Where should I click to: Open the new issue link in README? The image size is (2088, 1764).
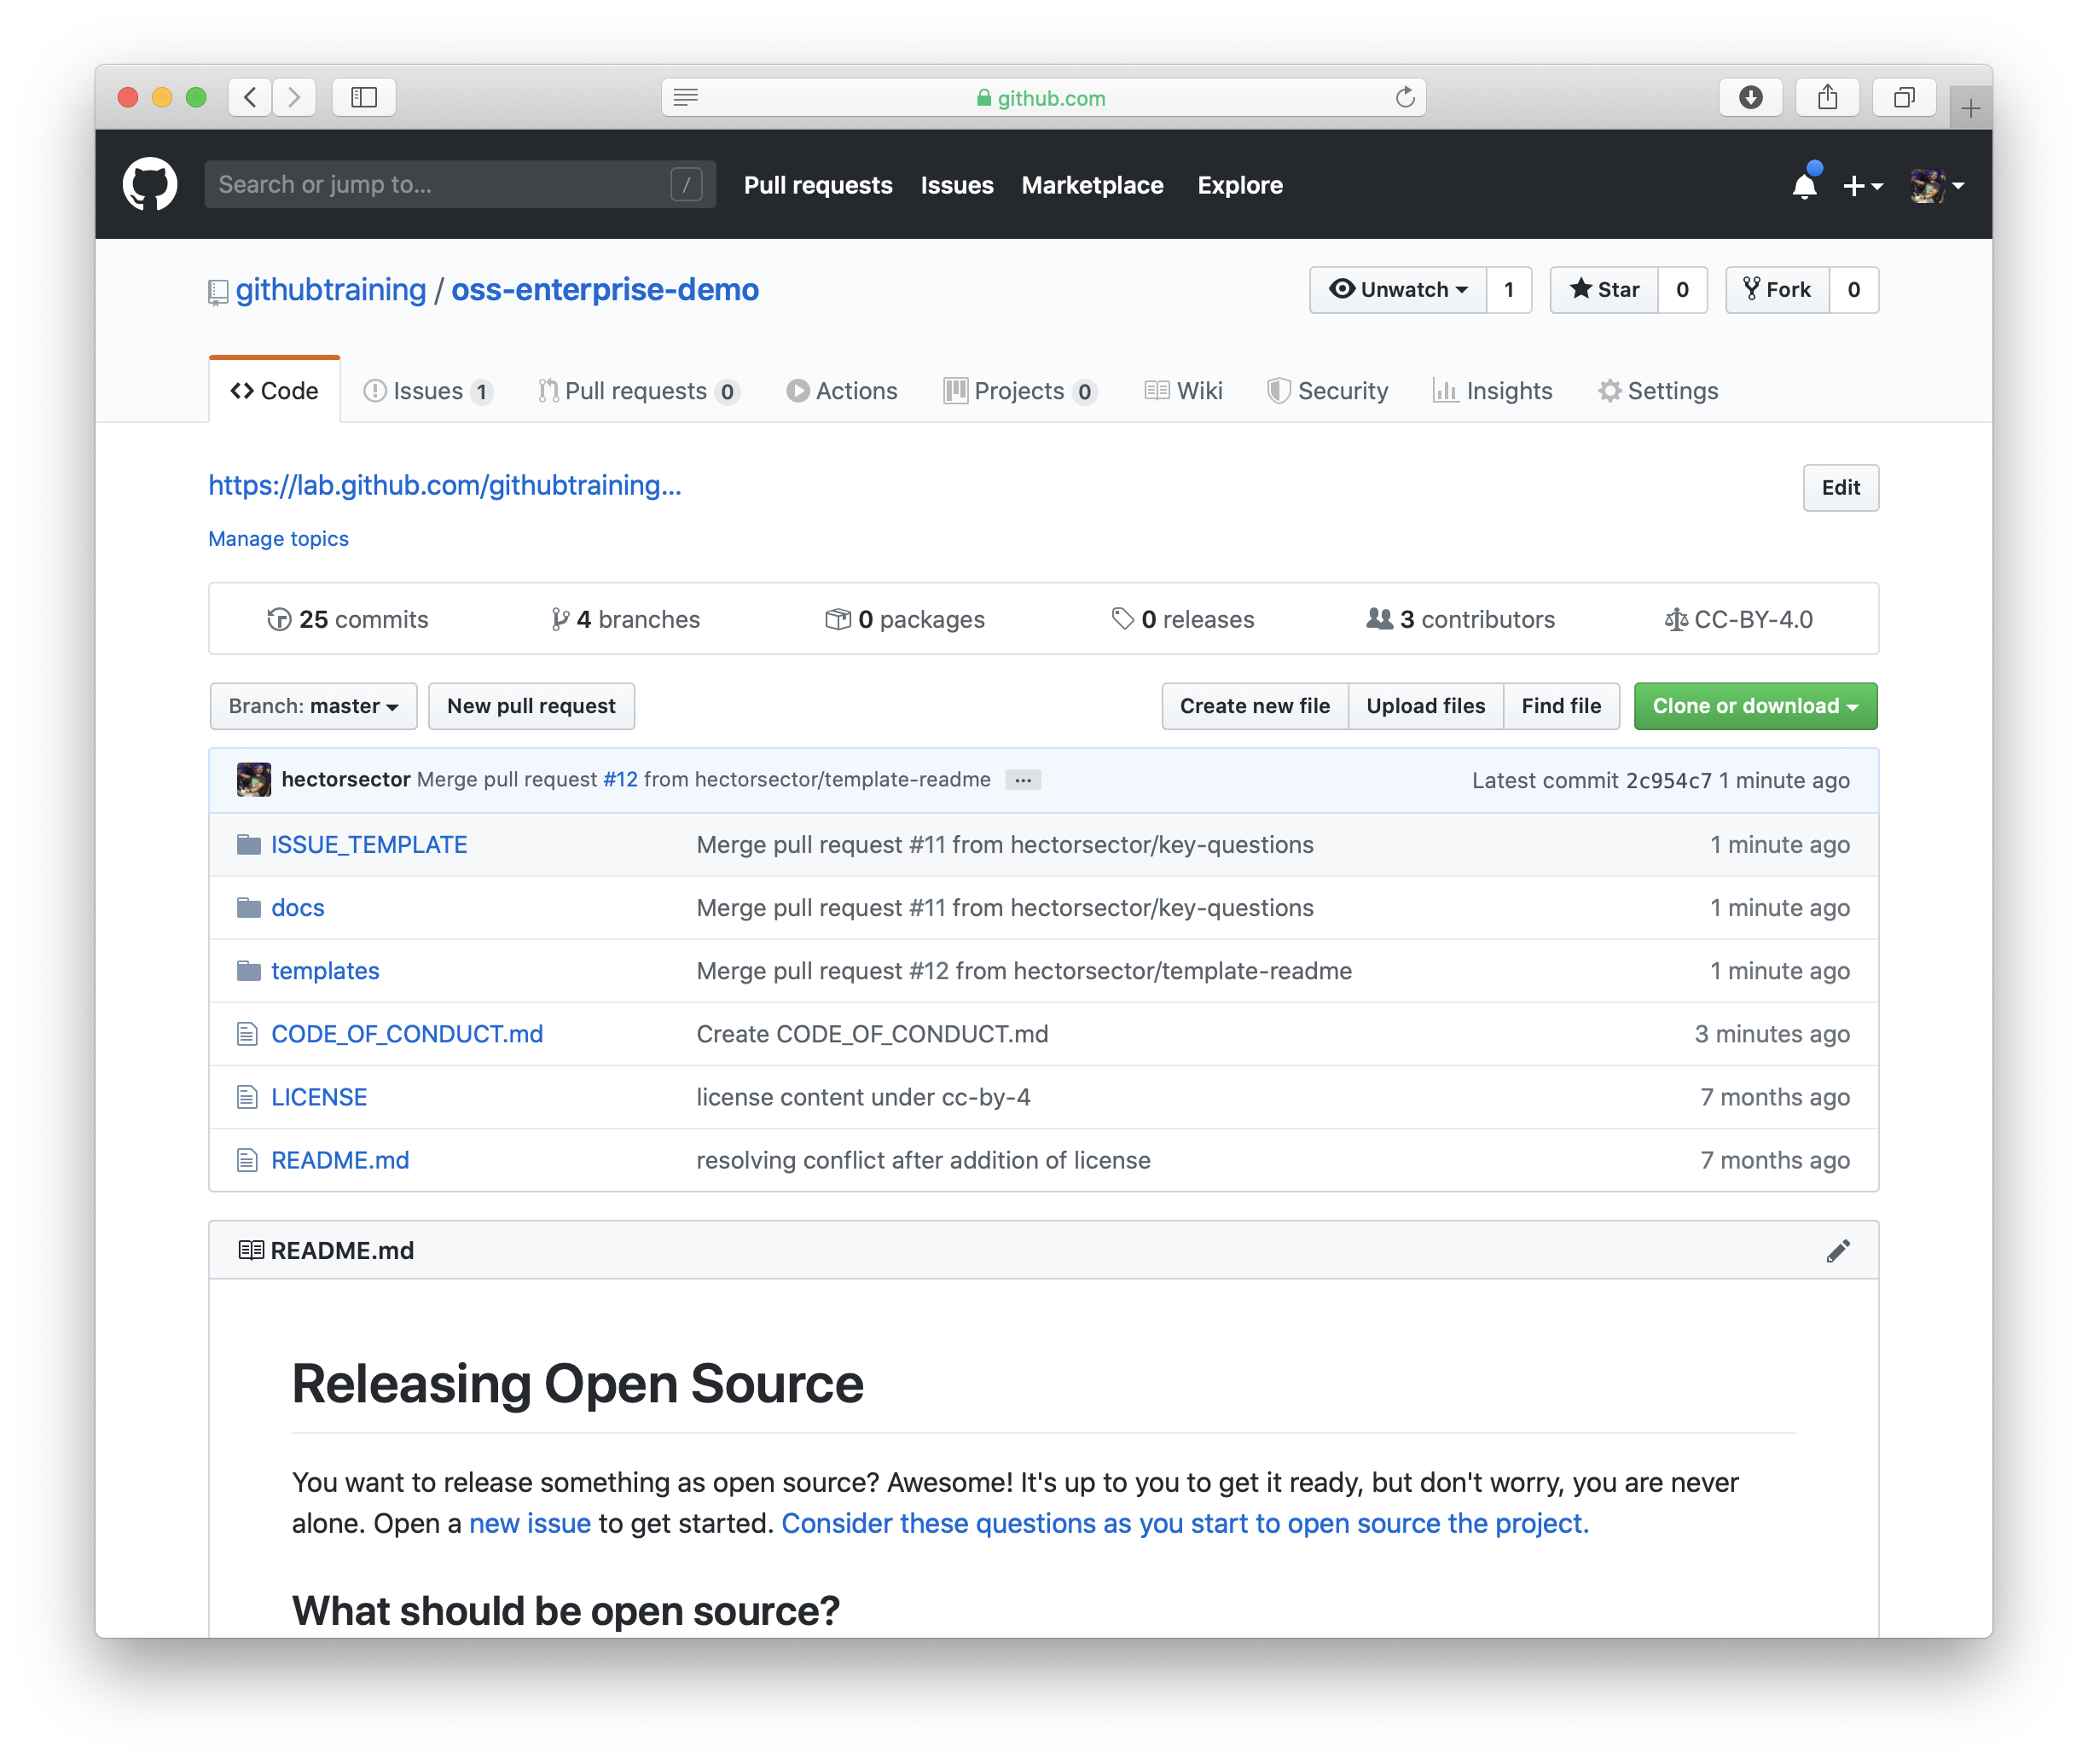pyautogui.click(x=530, y=1523)
